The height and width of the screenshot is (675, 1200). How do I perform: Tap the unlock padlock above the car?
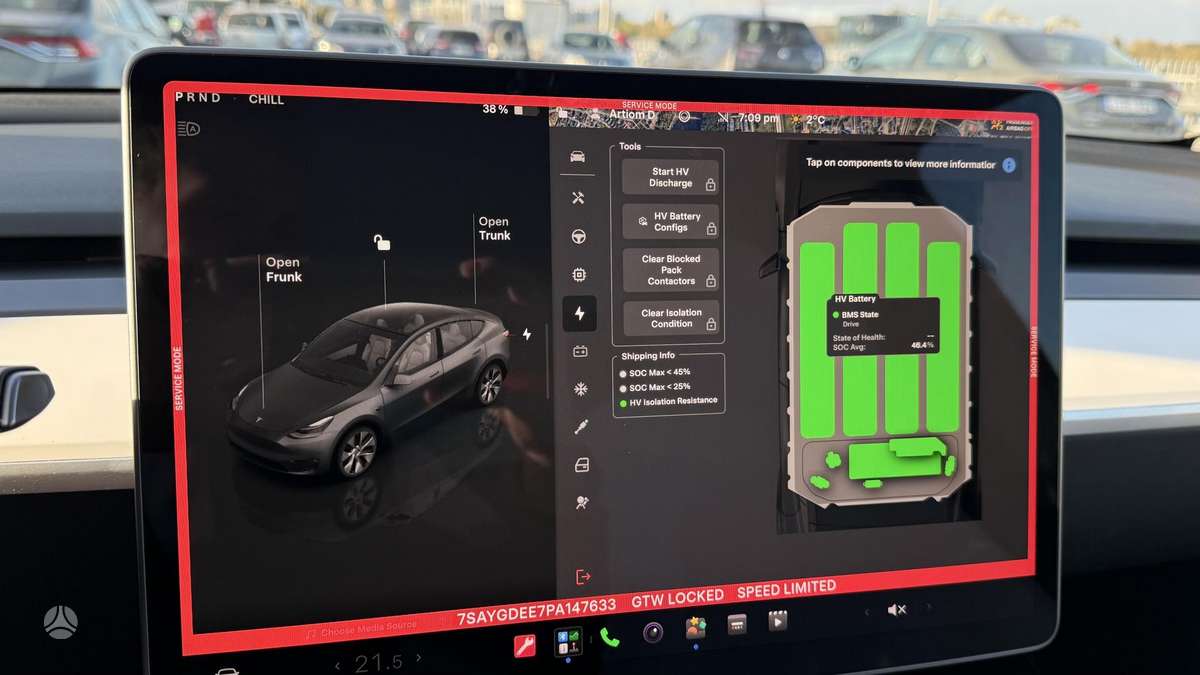(382, 242)
